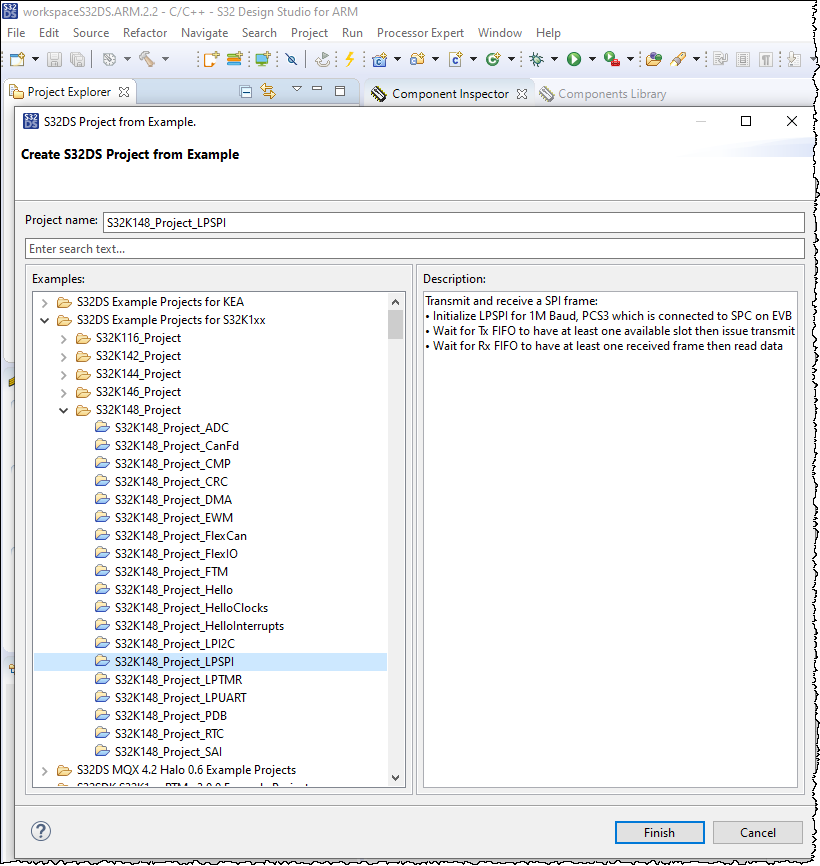
Task: Click the flashlight Search toolbar icon
Action: [x=678, y=59]
